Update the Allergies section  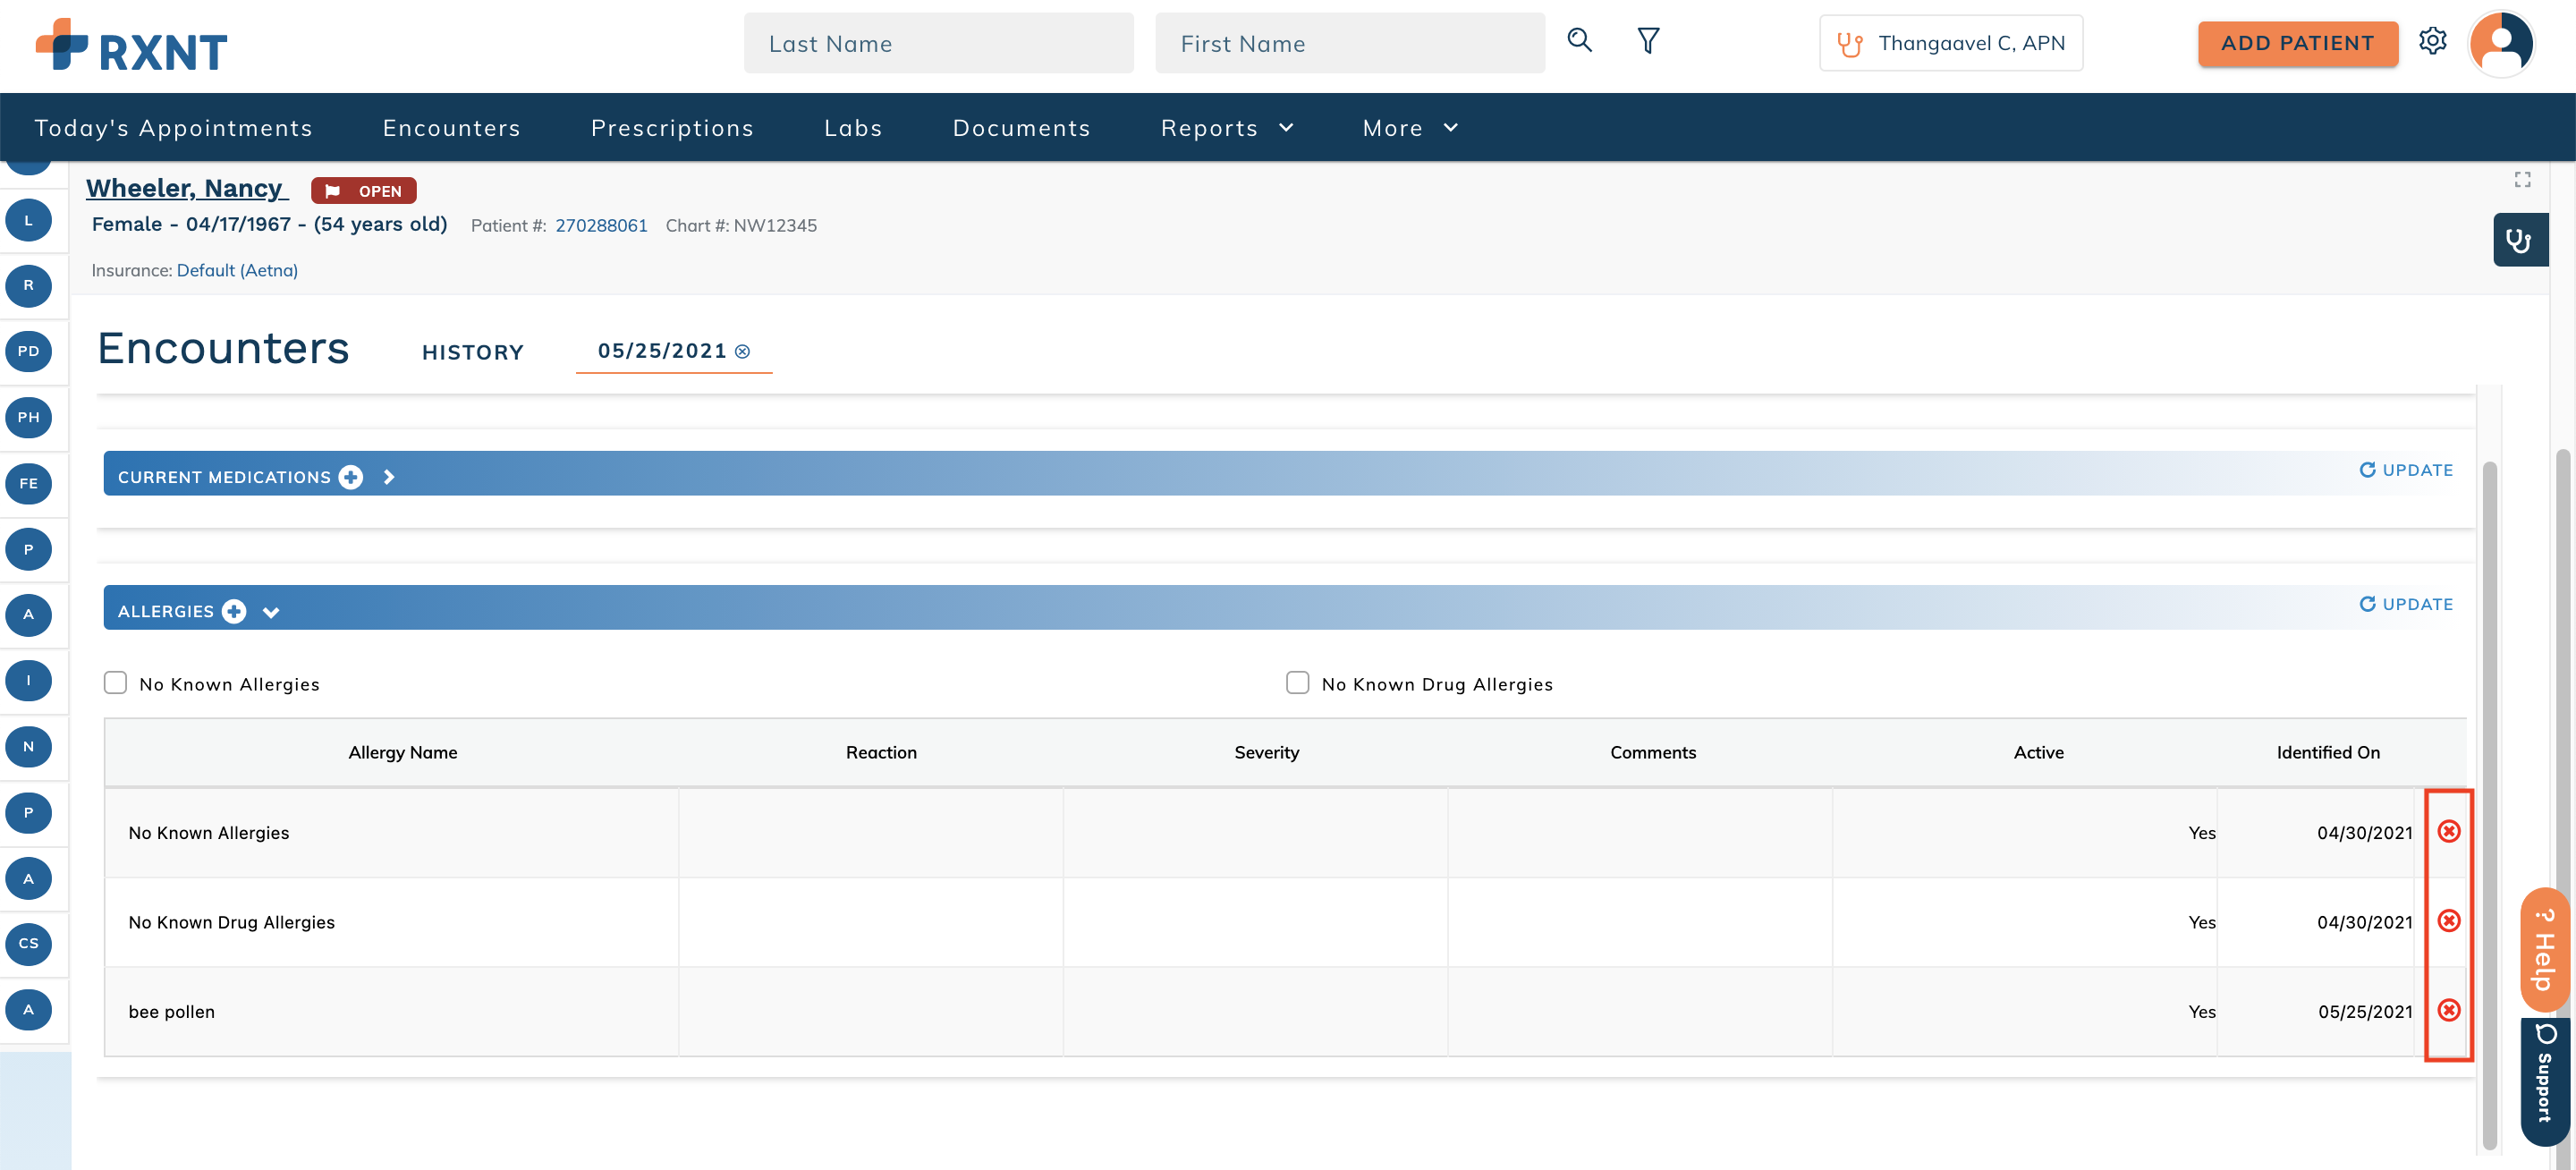point(2405,604)
